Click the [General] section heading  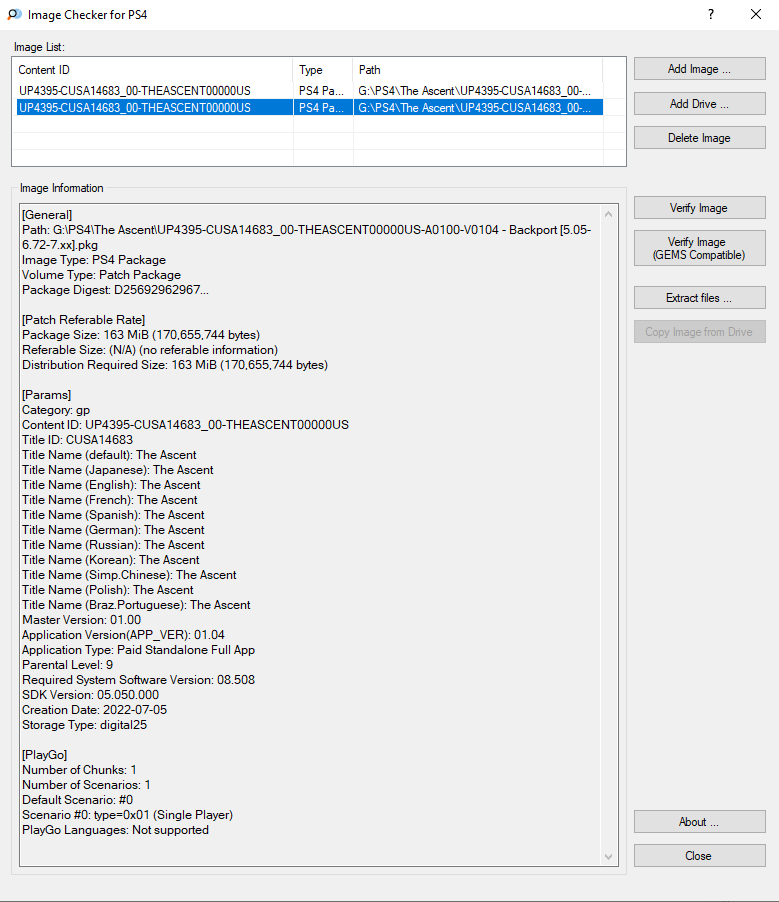(x=47, y=215)
